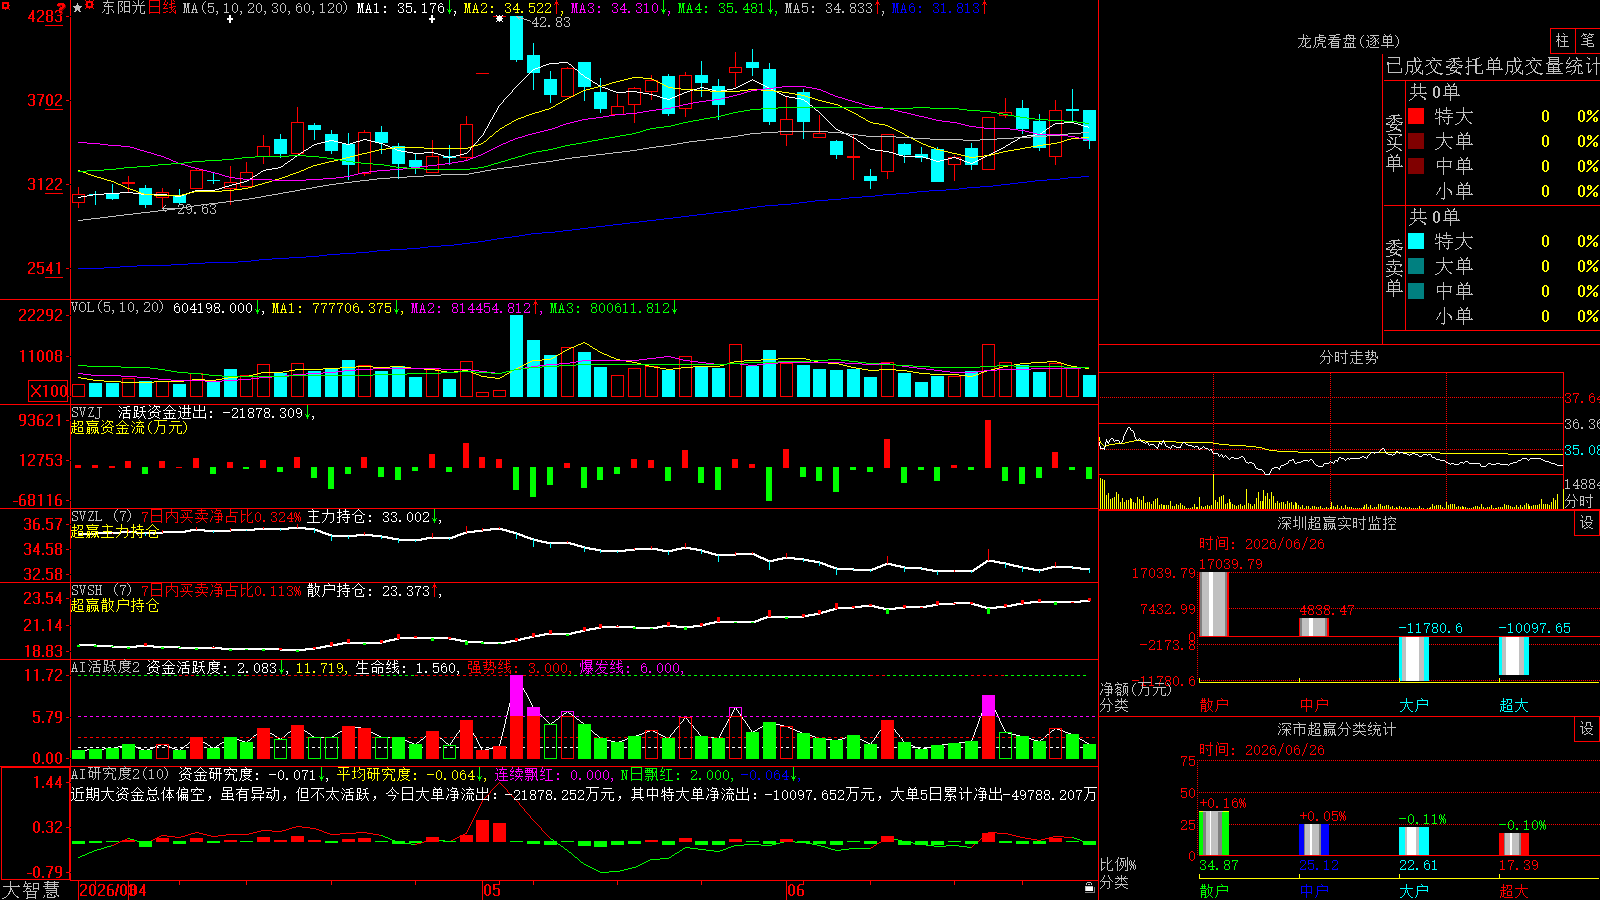Click the 主力持仓: 33.002 value
Image resolution: width=1600 pixels, height=900 pixels.
[x=368, y=517]
